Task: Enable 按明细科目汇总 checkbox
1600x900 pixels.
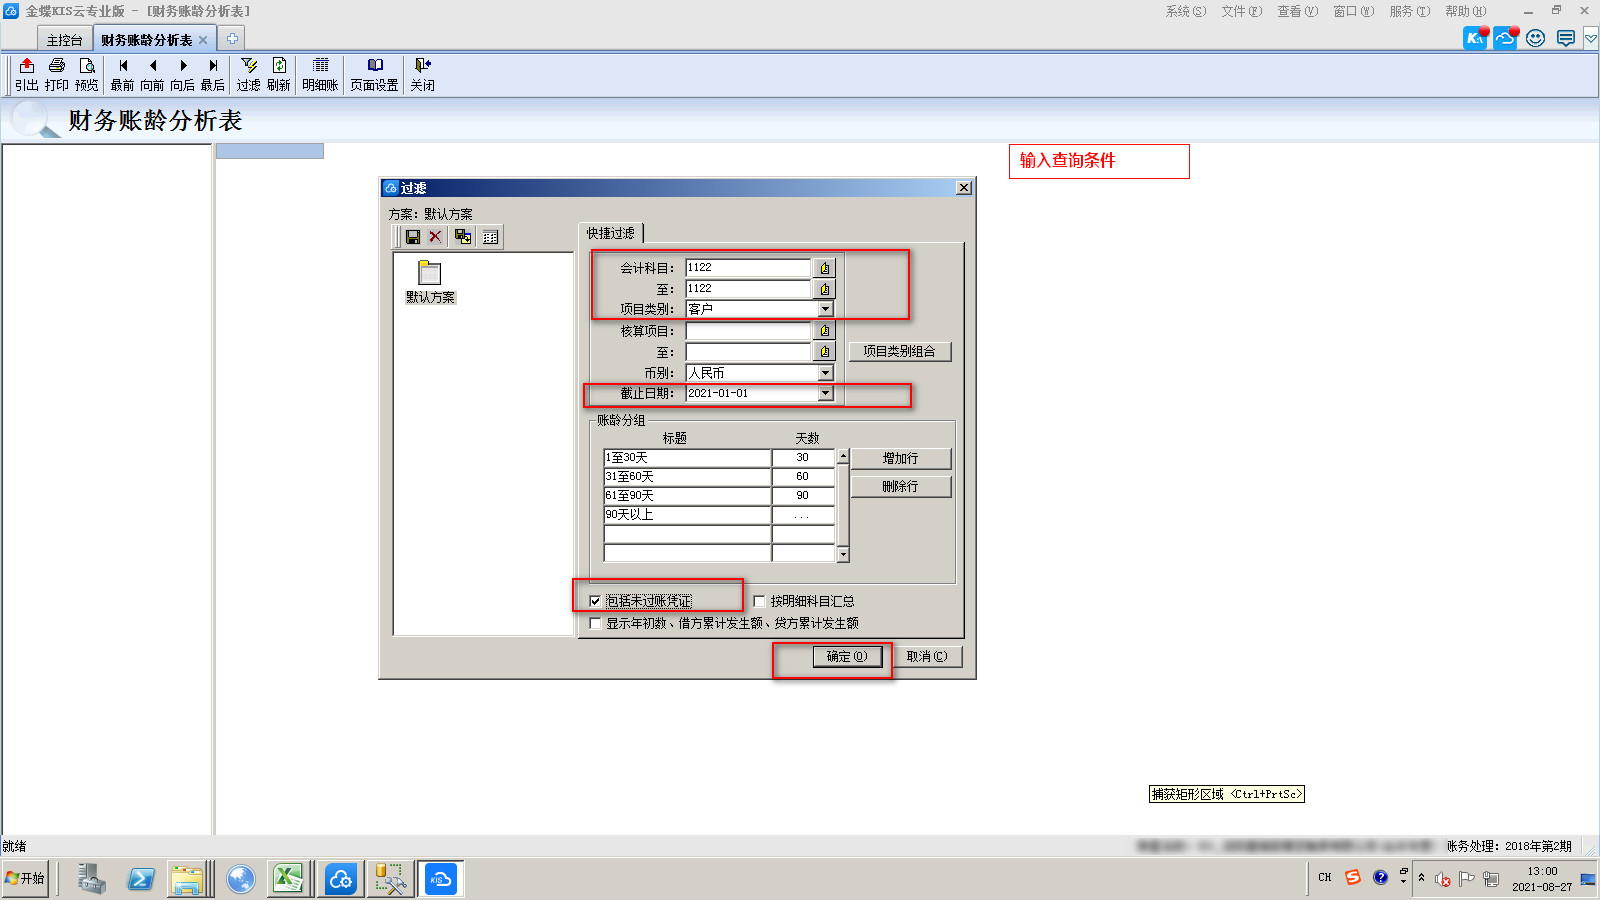Action: tap(759, 601)
